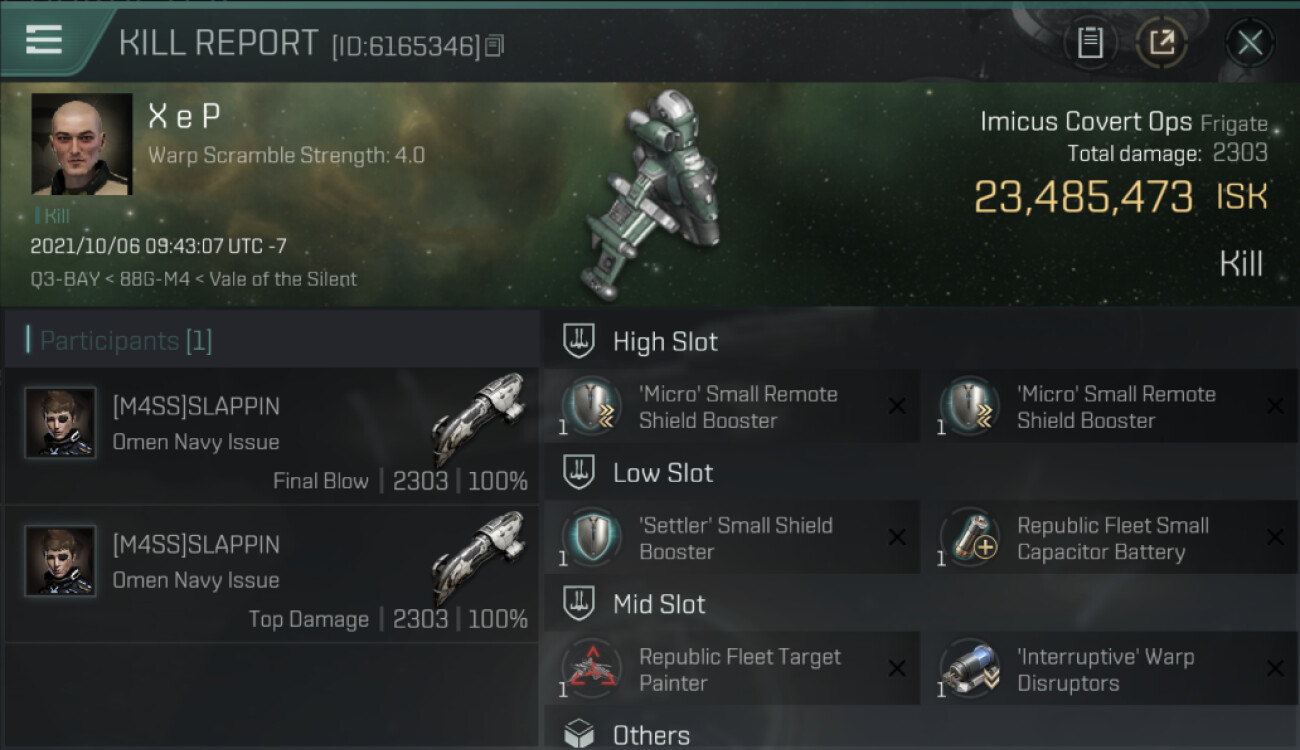Image resolution: width=1300 pixels, height=750 pixels.
Task: Click first 'Micro' Small Remote Shield Booster icon
Action: point(591,406)
